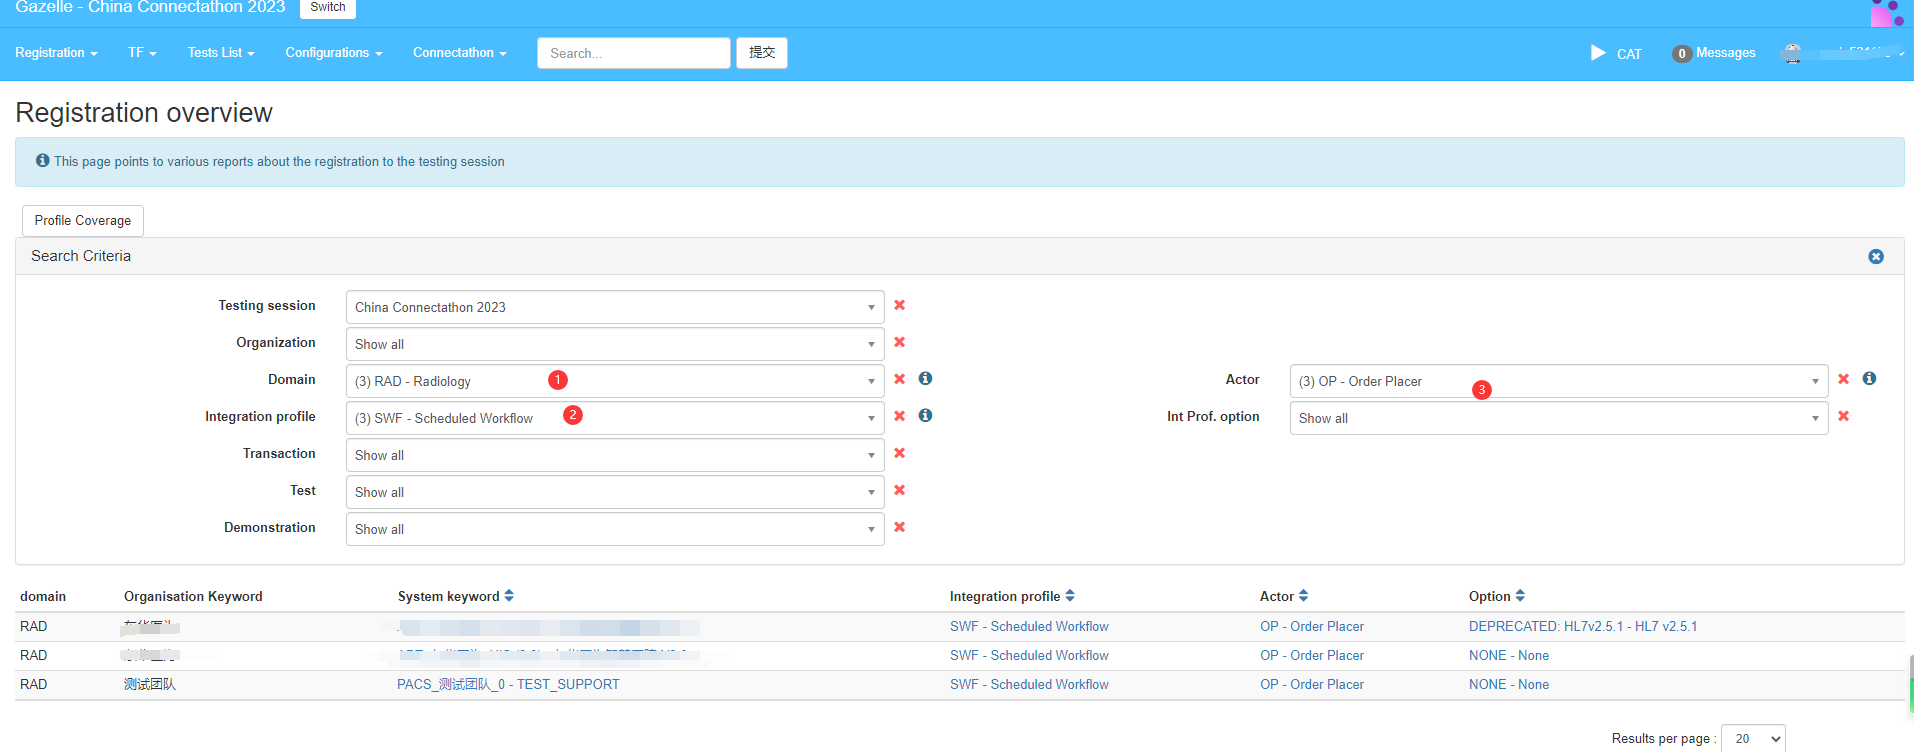
Task: Open Transaction dropdown
Action: coord(615,455)
